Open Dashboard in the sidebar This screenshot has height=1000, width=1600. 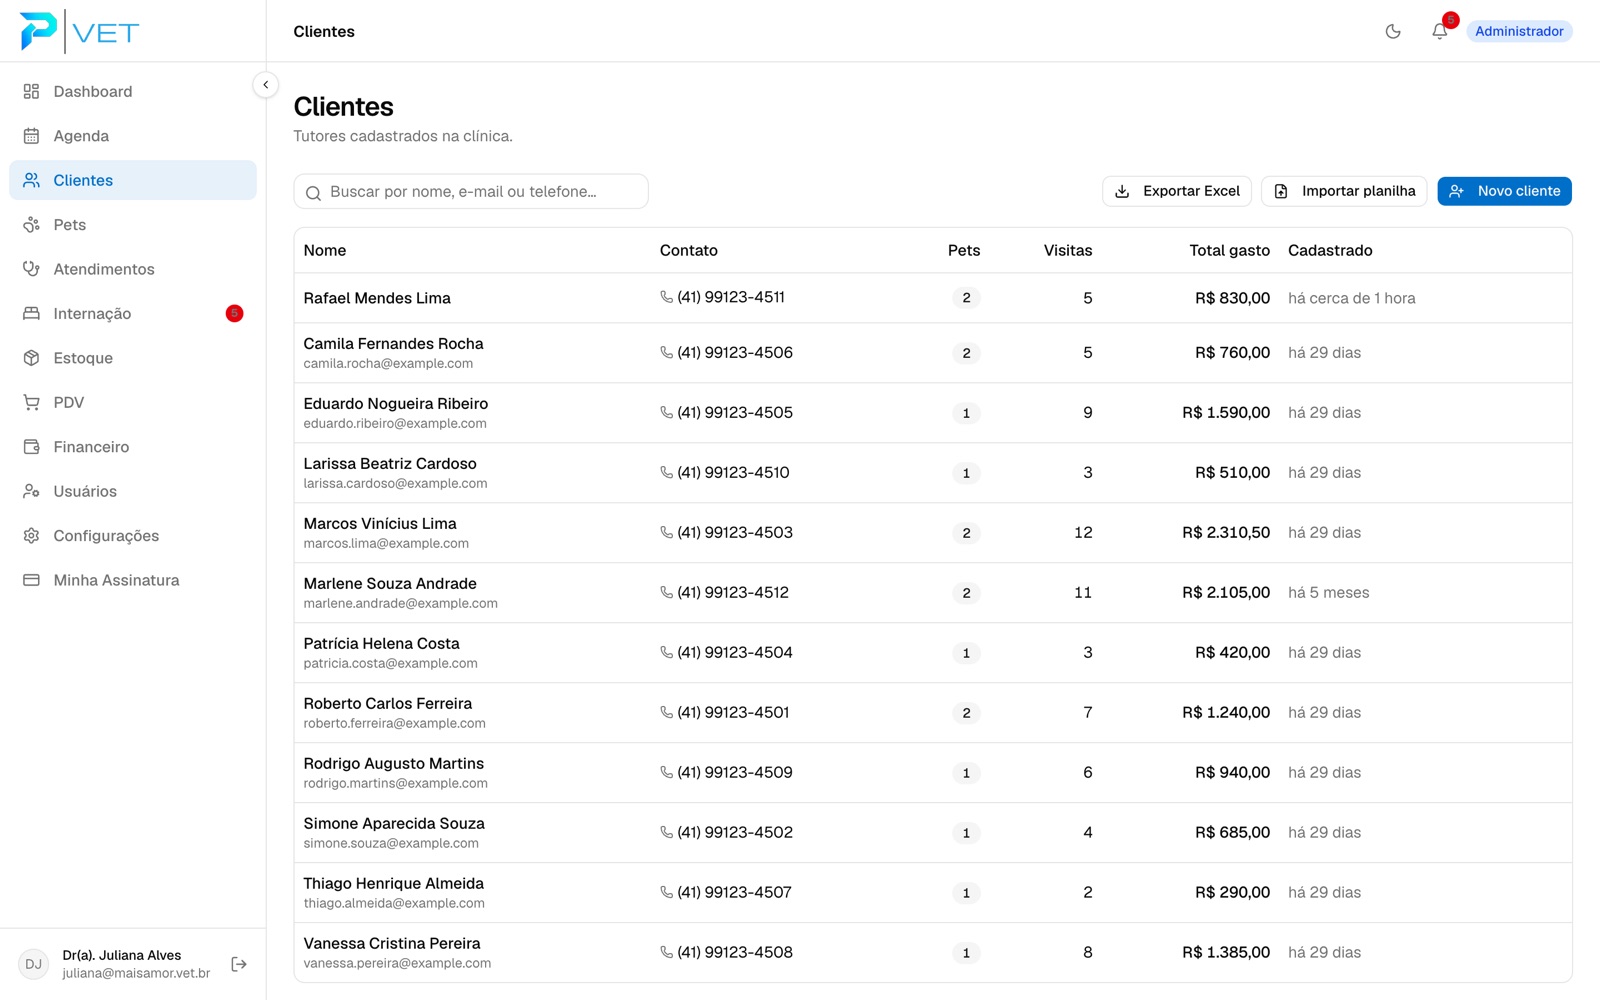[133, 91]
